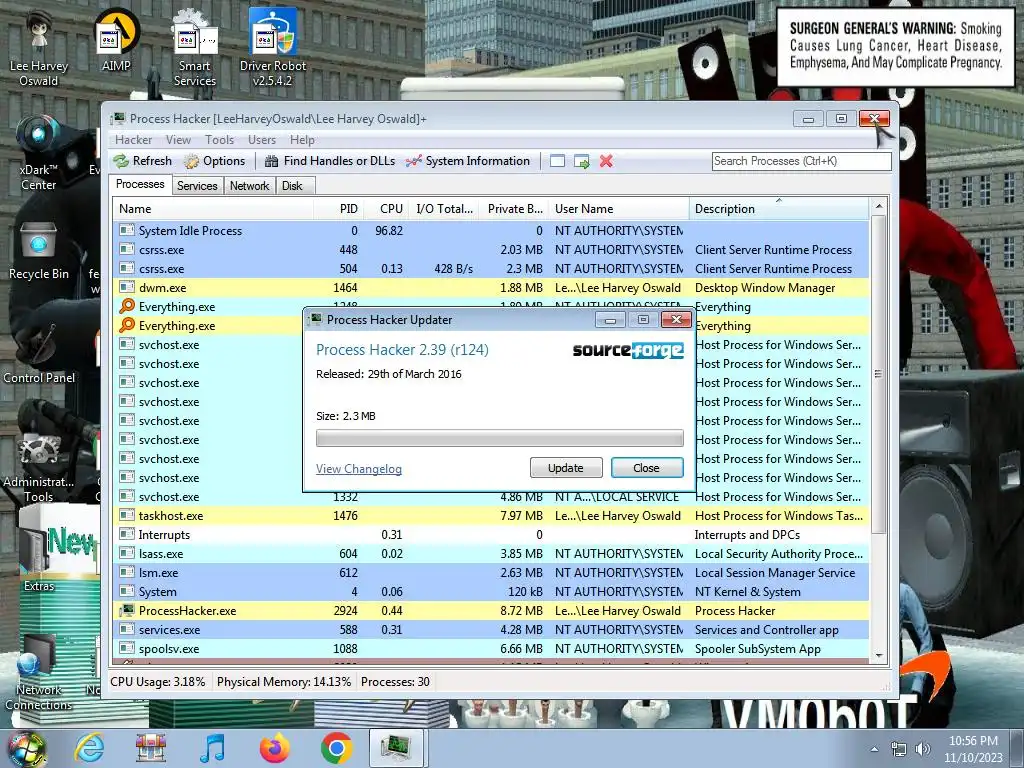Launch Firefox from the taskbar
Image resolution: width=1024 pixels, height=768 pixels.
click(x=275, y=748)
